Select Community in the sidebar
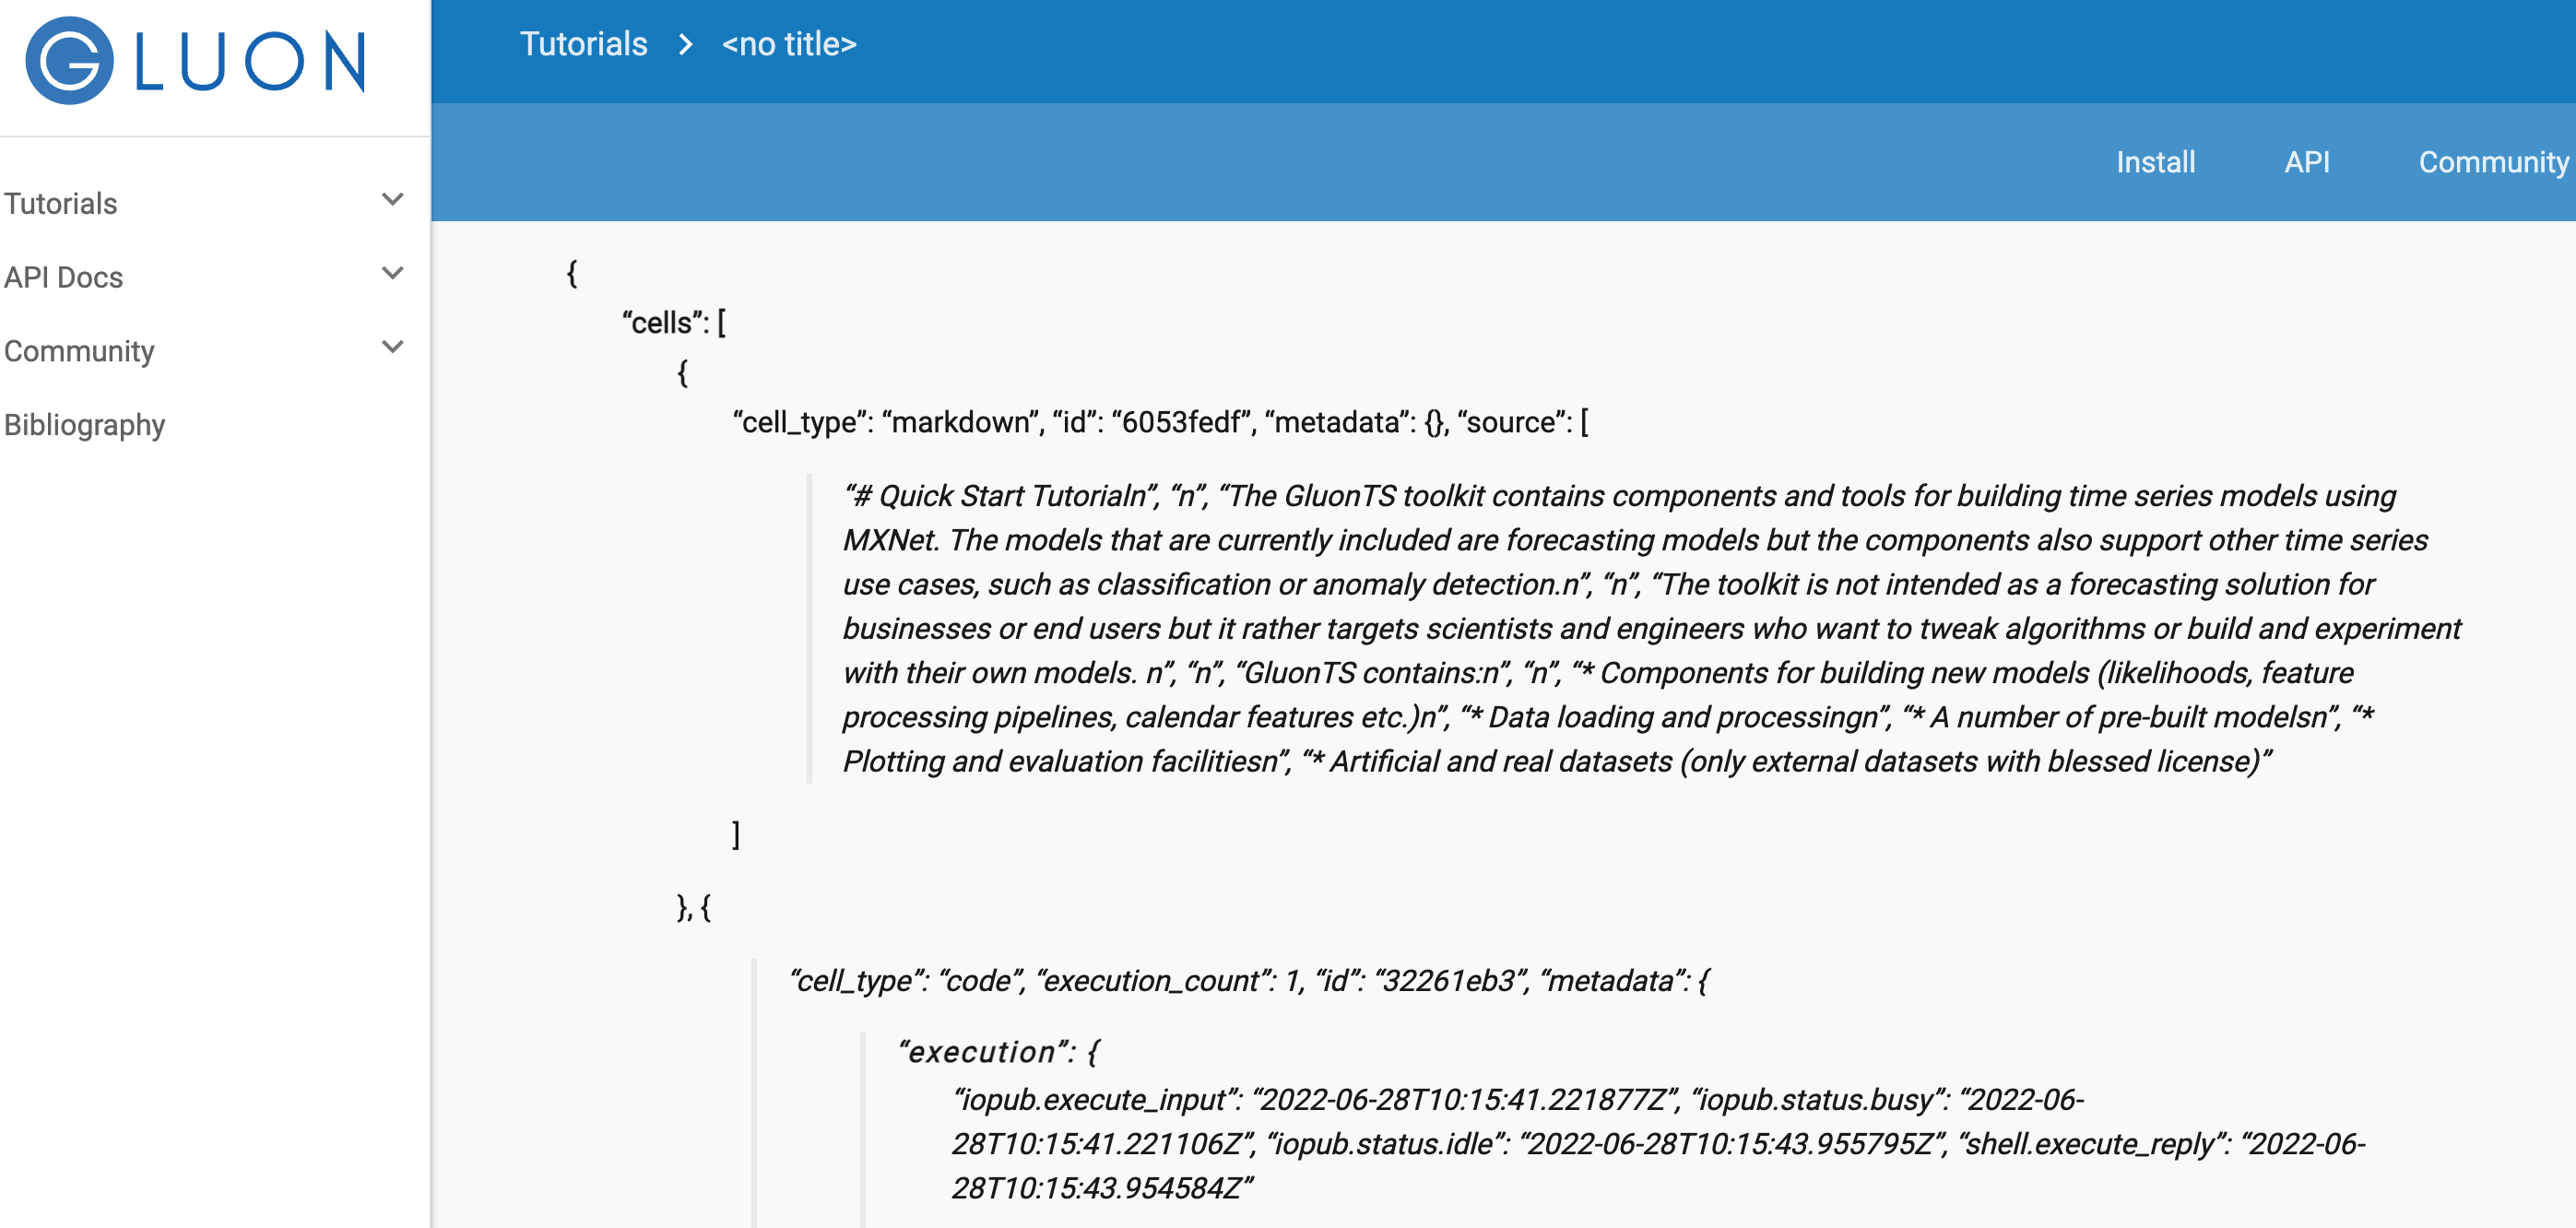The width and height of the screenshot is (2576, 1228). 80,351
